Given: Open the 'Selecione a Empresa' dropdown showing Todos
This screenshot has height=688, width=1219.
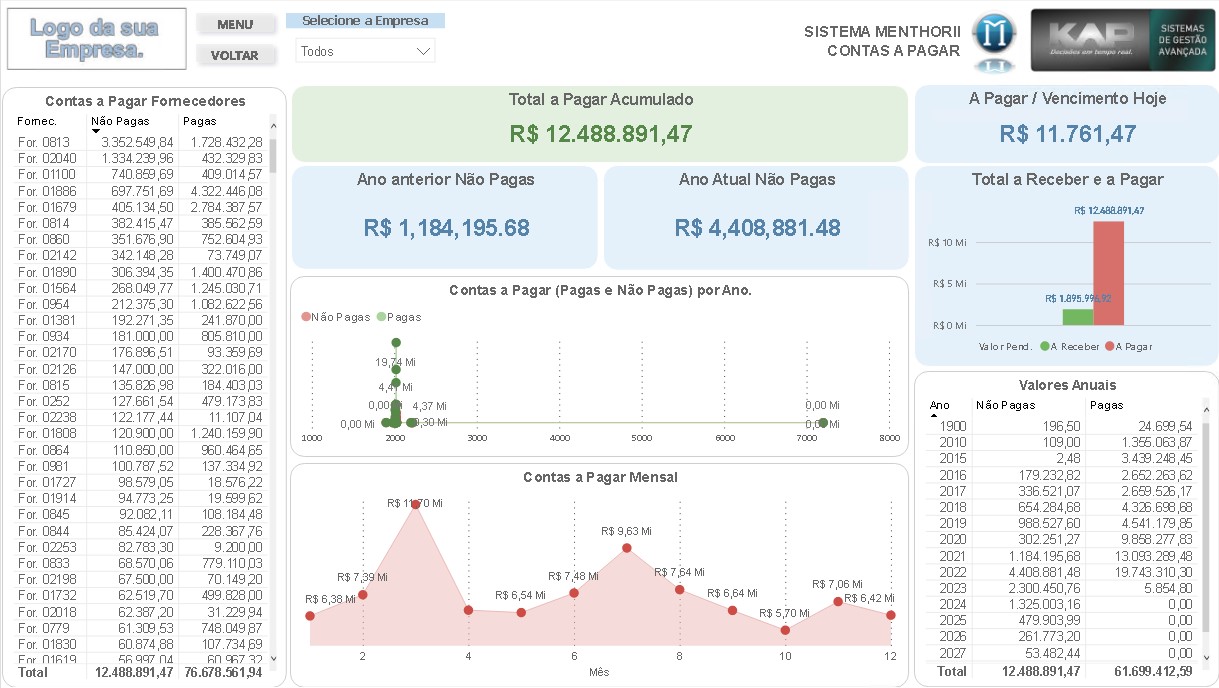Looking at the screenshot, I should tap(365, 51).
